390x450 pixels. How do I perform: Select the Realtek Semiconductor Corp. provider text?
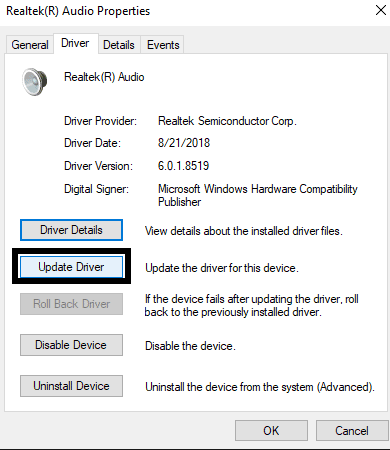[x=227, y=121]
